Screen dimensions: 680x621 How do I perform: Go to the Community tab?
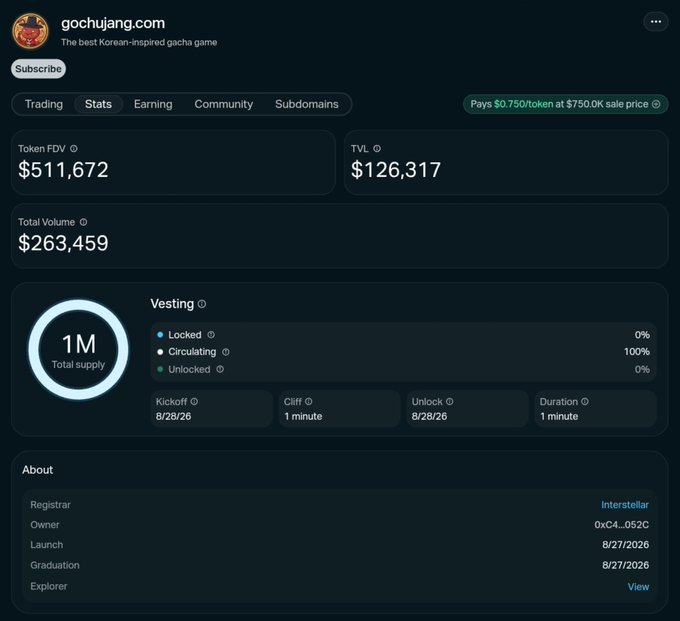[224, 104]
